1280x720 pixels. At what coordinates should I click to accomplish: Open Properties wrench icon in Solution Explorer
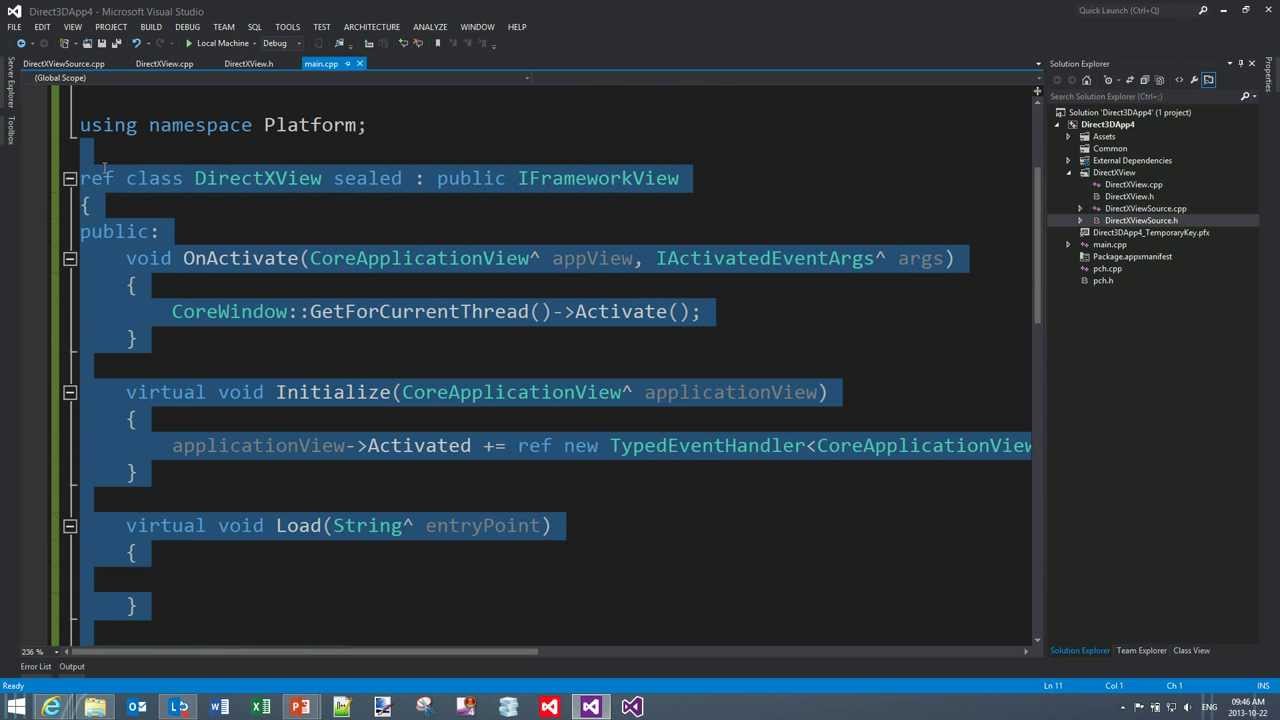(1195, 80)
